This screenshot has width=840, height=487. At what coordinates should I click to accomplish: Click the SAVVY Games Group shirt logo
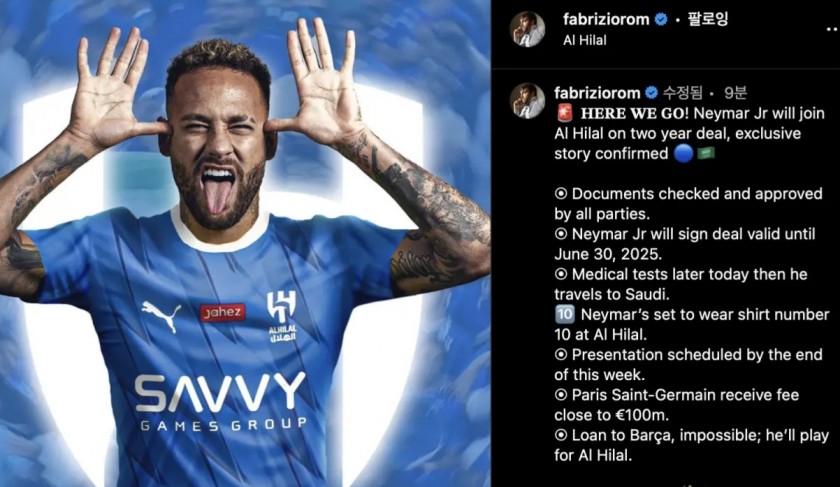pyautogui.click(x=220, y=402)
